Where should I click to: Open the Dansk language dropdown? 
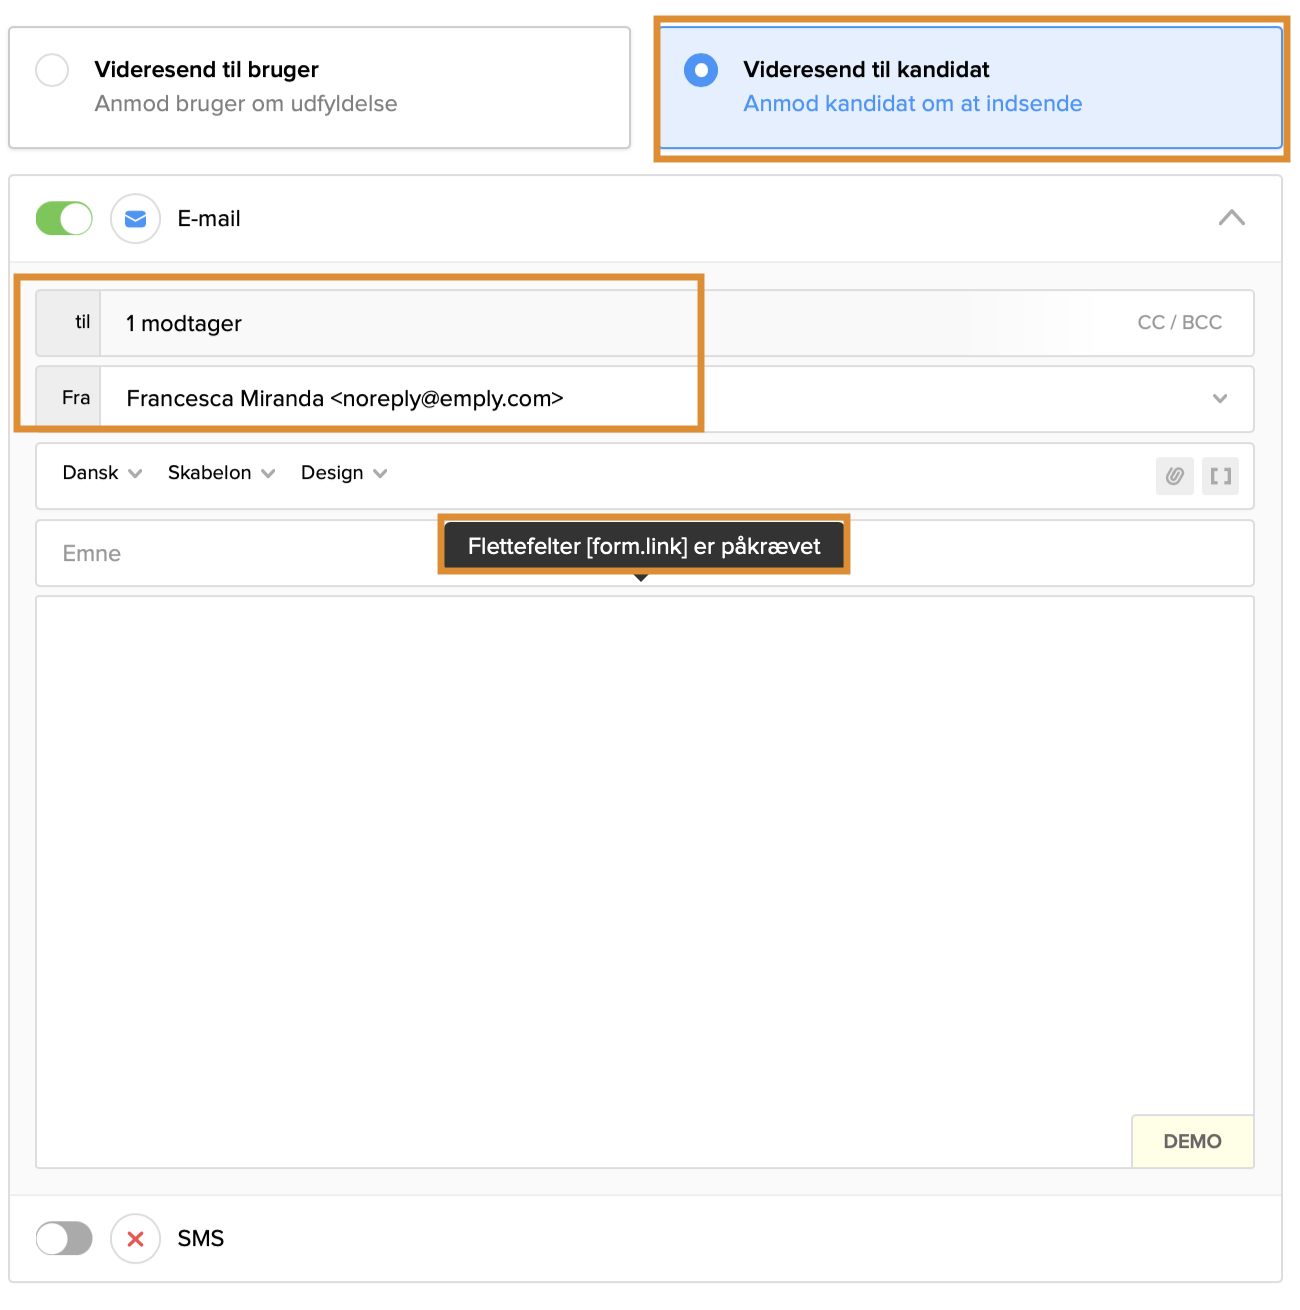coord(102,473)
